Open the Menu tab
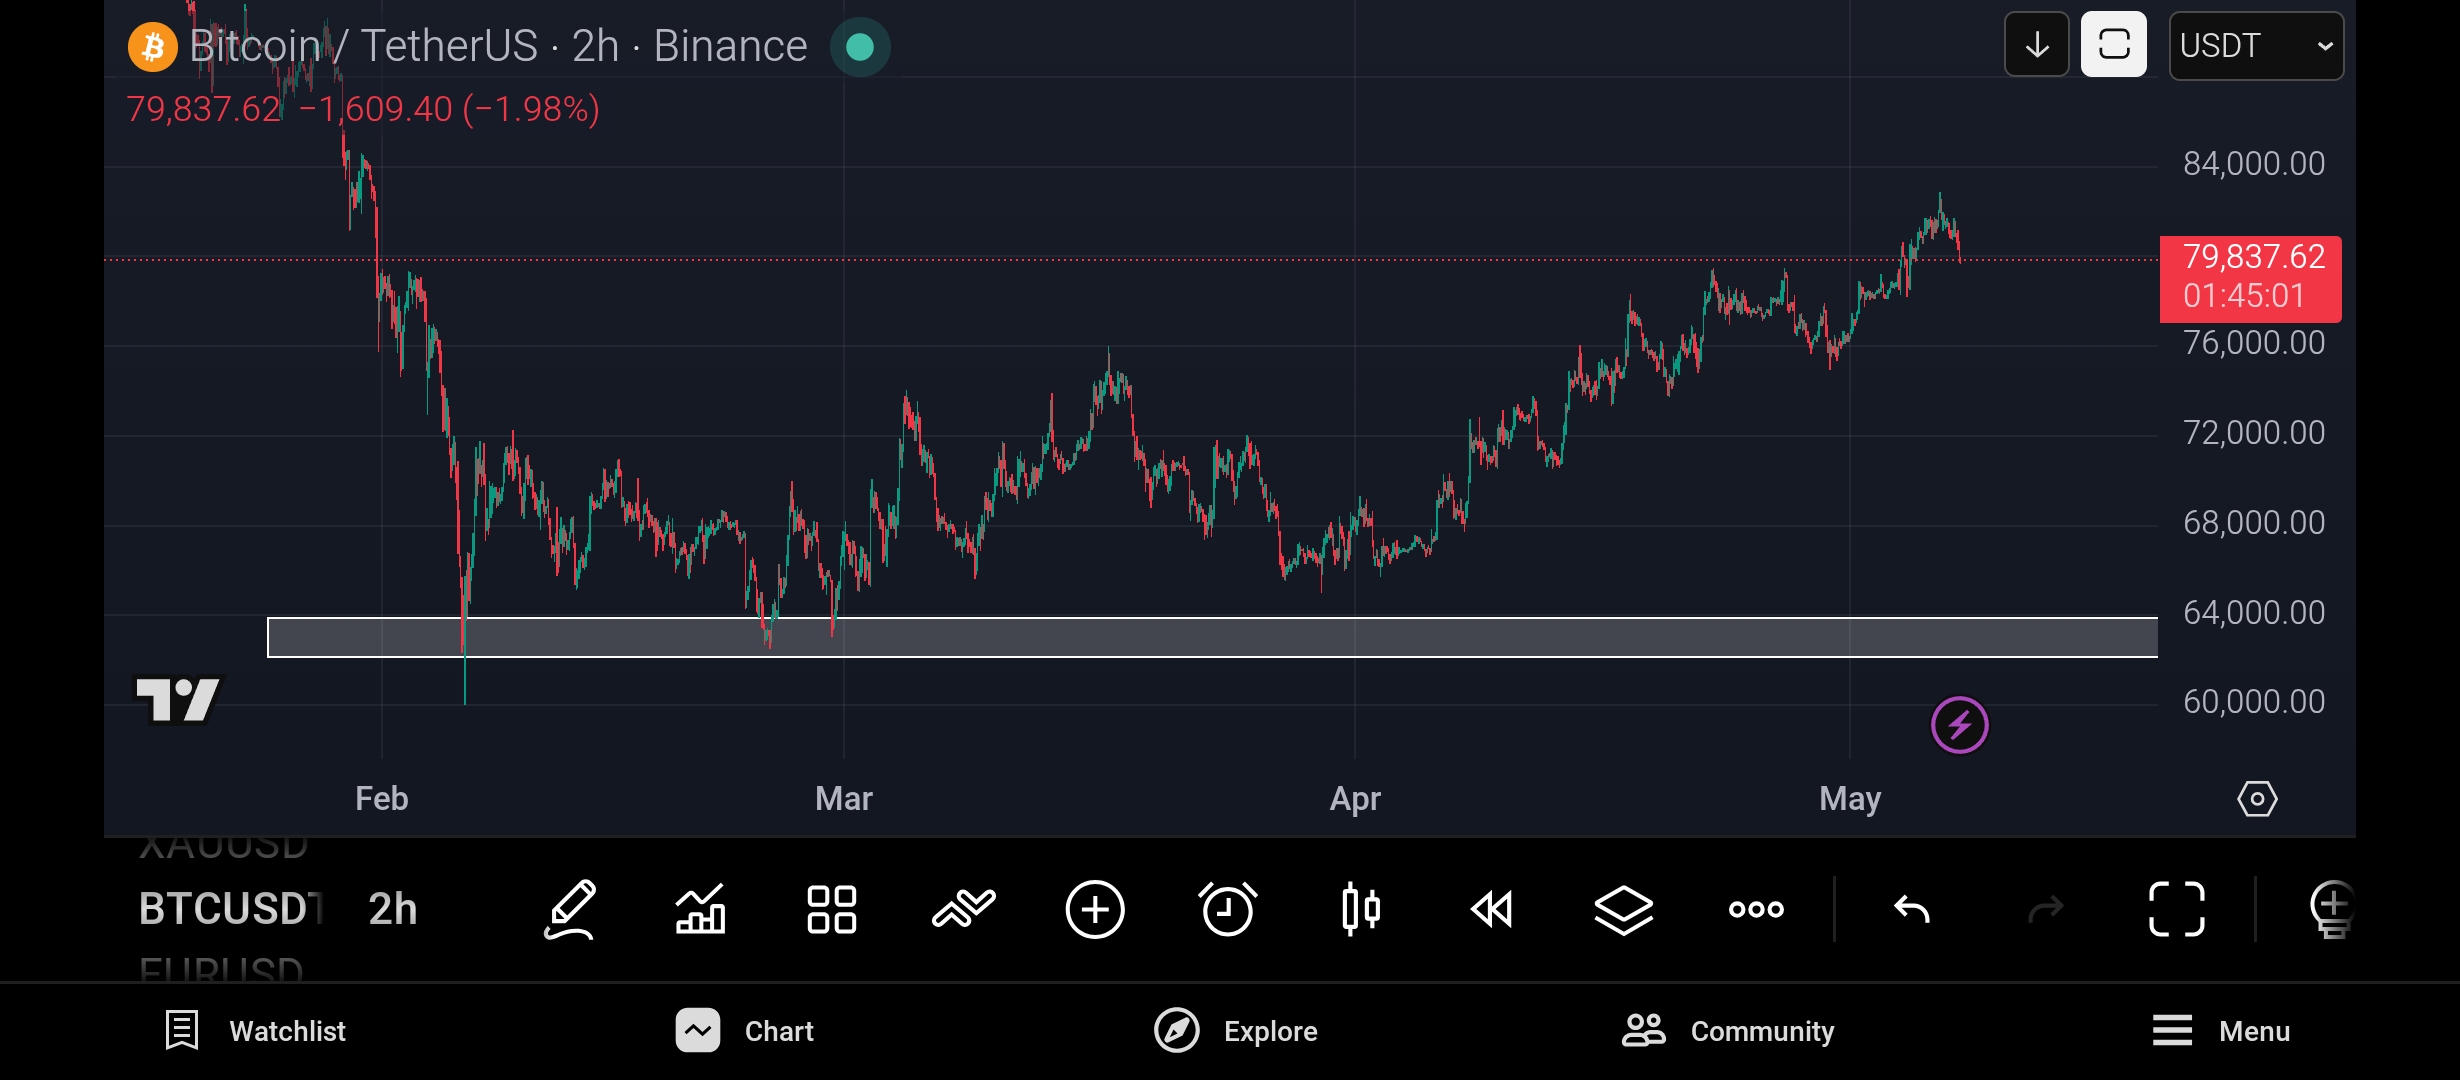This screenshot has width=2460, height=1080. tap(2221, 1031)
